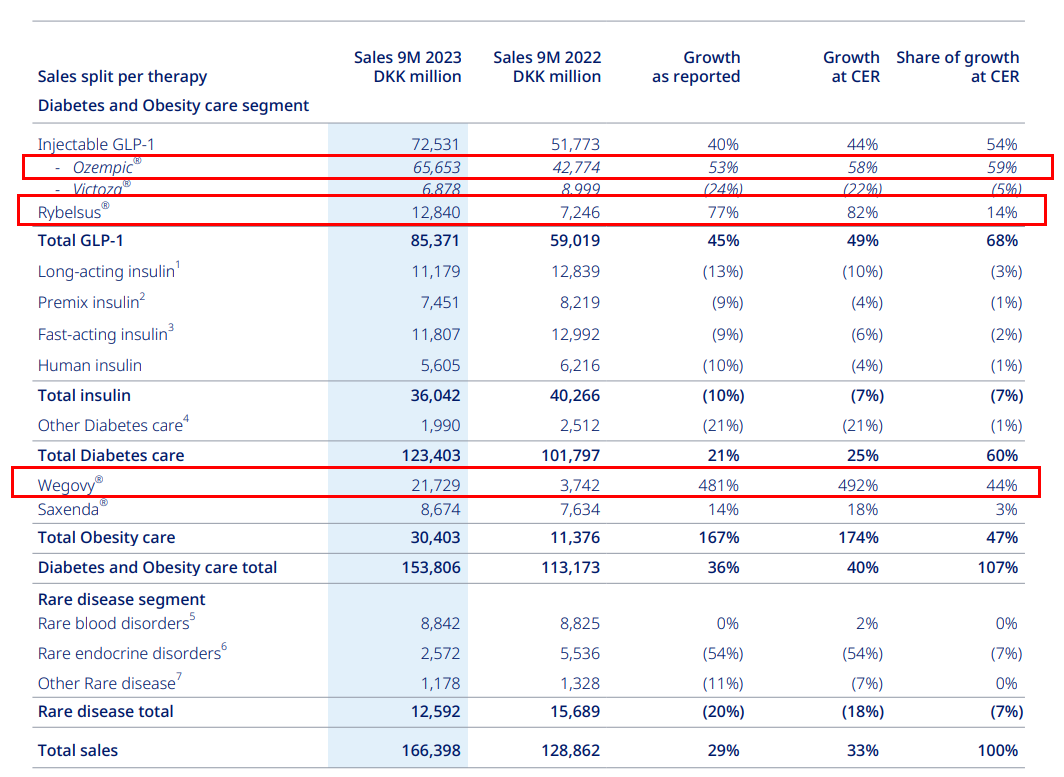The image size is (1064, 777).
Task: Select the 'Premix insulin' row label
Action: (x=91, y=303)
